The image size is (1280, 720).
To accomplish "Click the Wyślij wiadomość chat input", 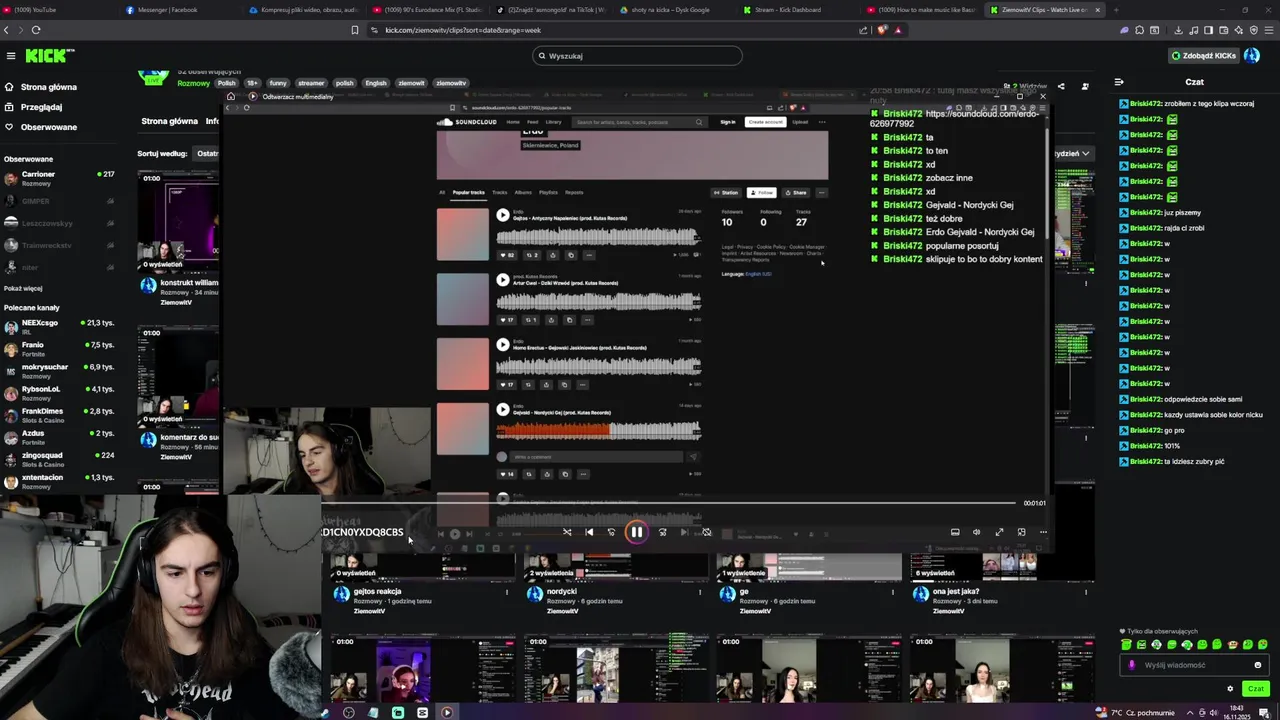I will pyautogui.click(x=1195, y=665).
